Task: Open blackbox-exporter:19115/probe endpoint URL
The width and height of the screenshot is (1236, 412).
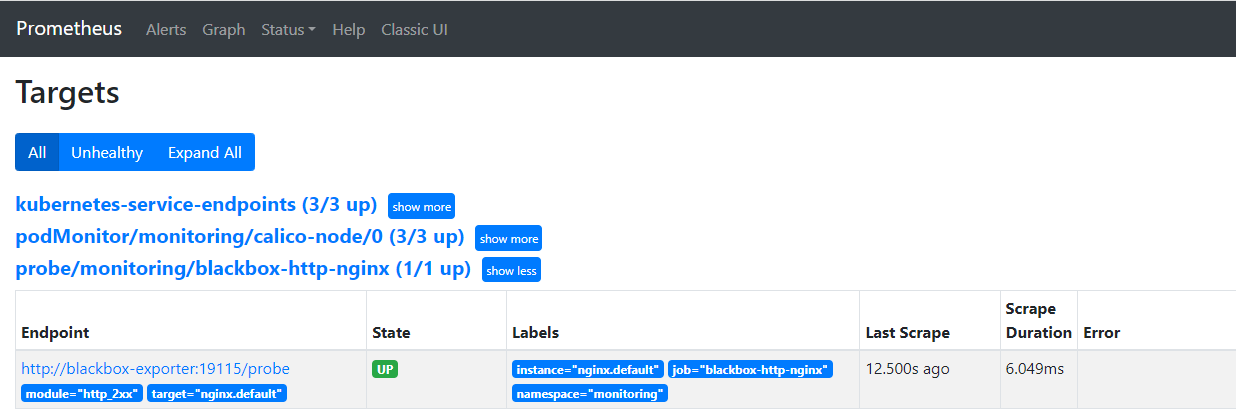Action: point(155,369)
